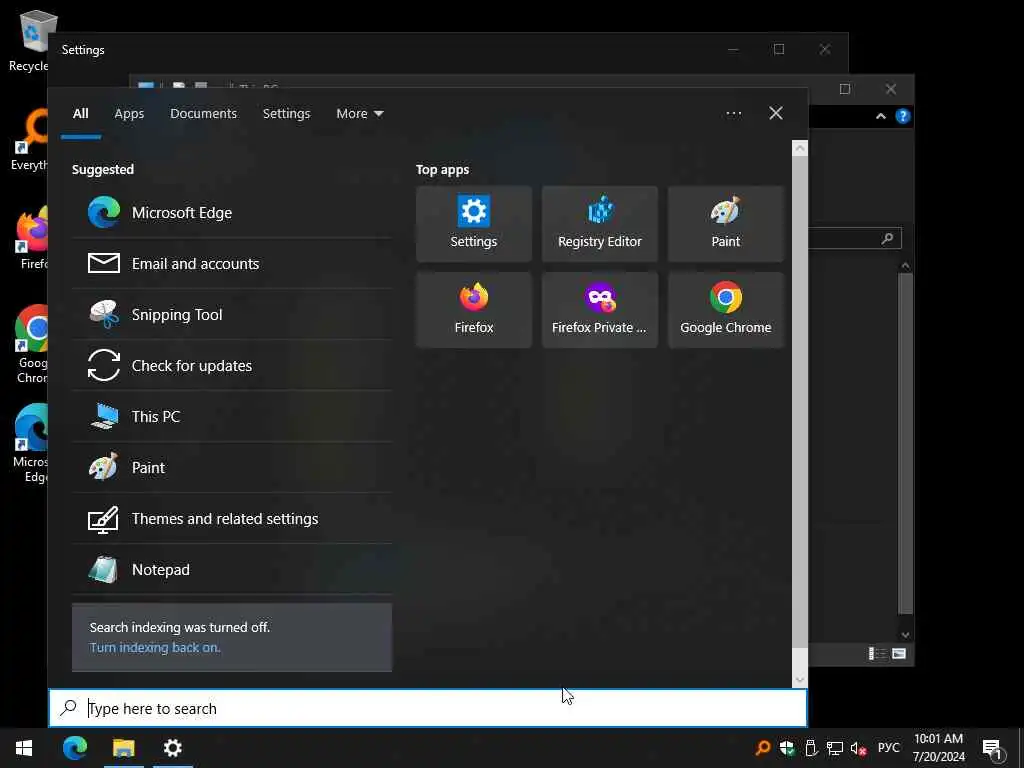
Task: Open Email and accounts suggestion
Action: click(232, 264)
